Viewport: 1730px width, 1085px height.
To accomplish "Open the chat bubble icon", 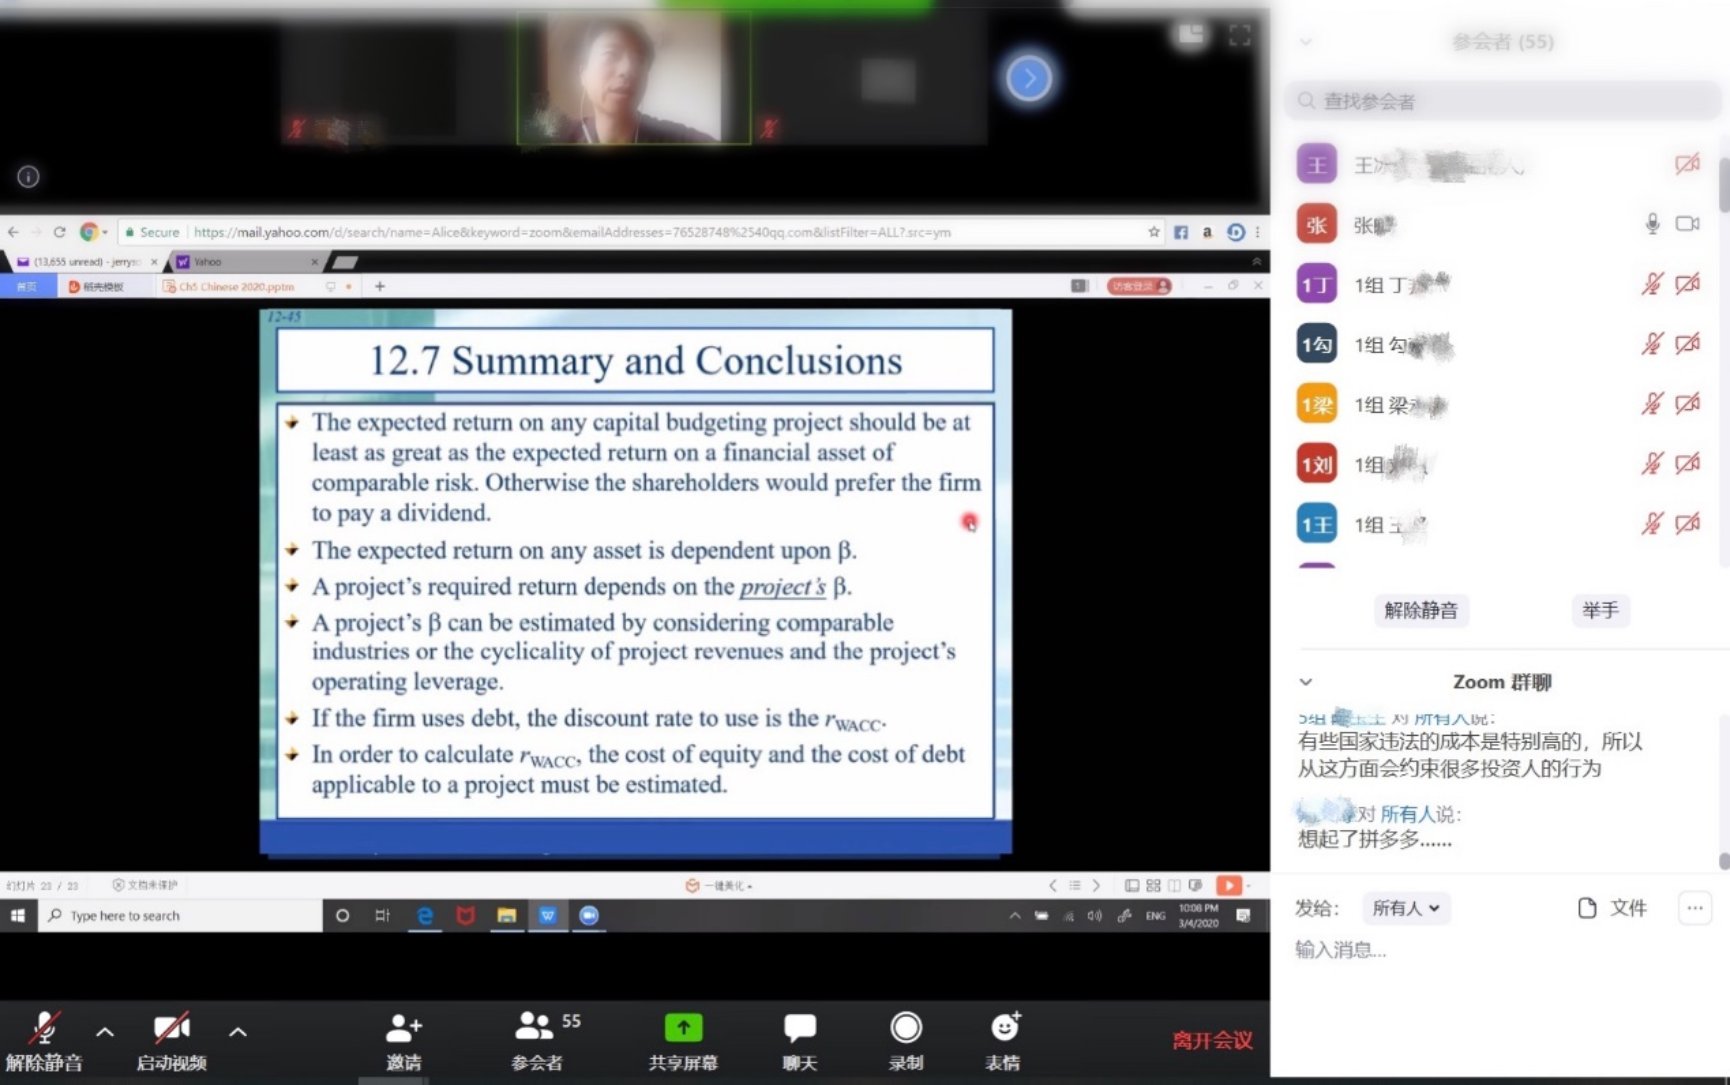I will [x=799, y=1029].
